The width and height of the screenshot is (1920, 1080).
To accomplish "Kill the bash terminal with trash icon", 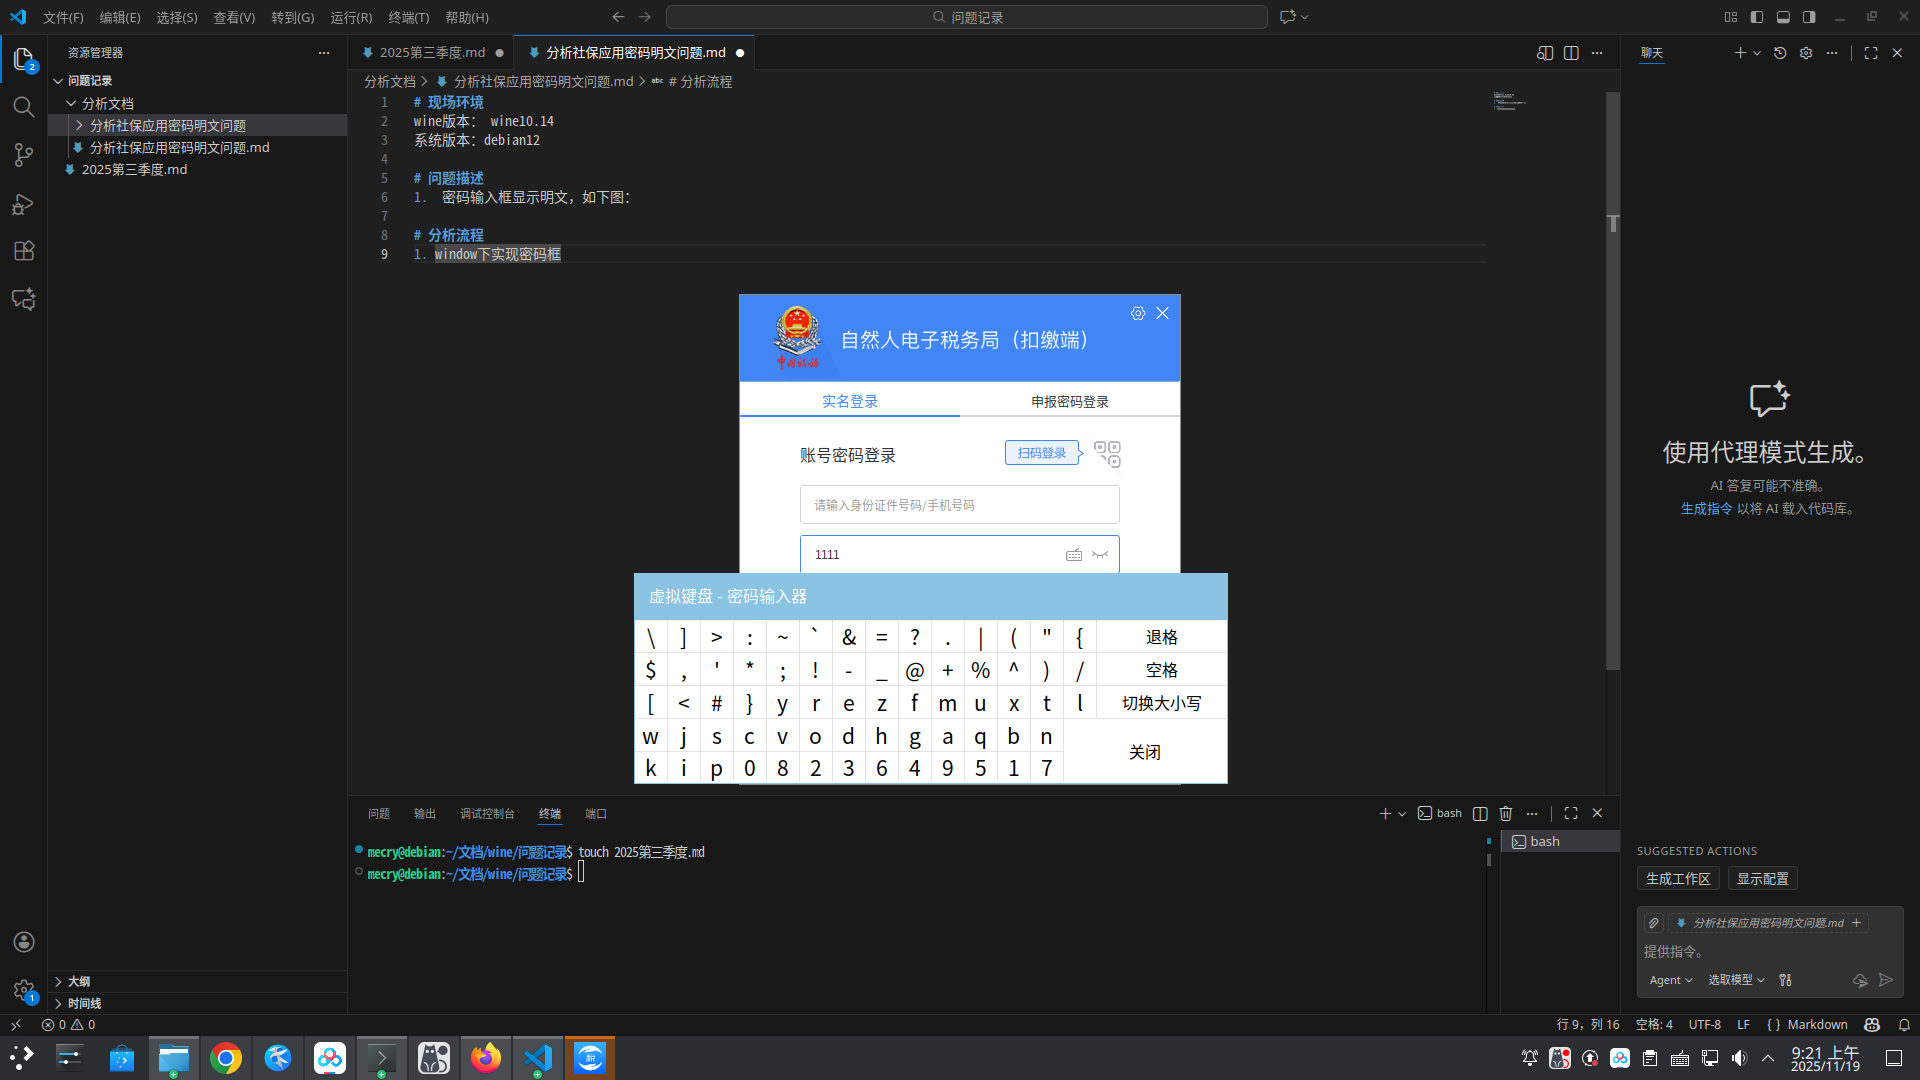I will tap(1507, 813).
